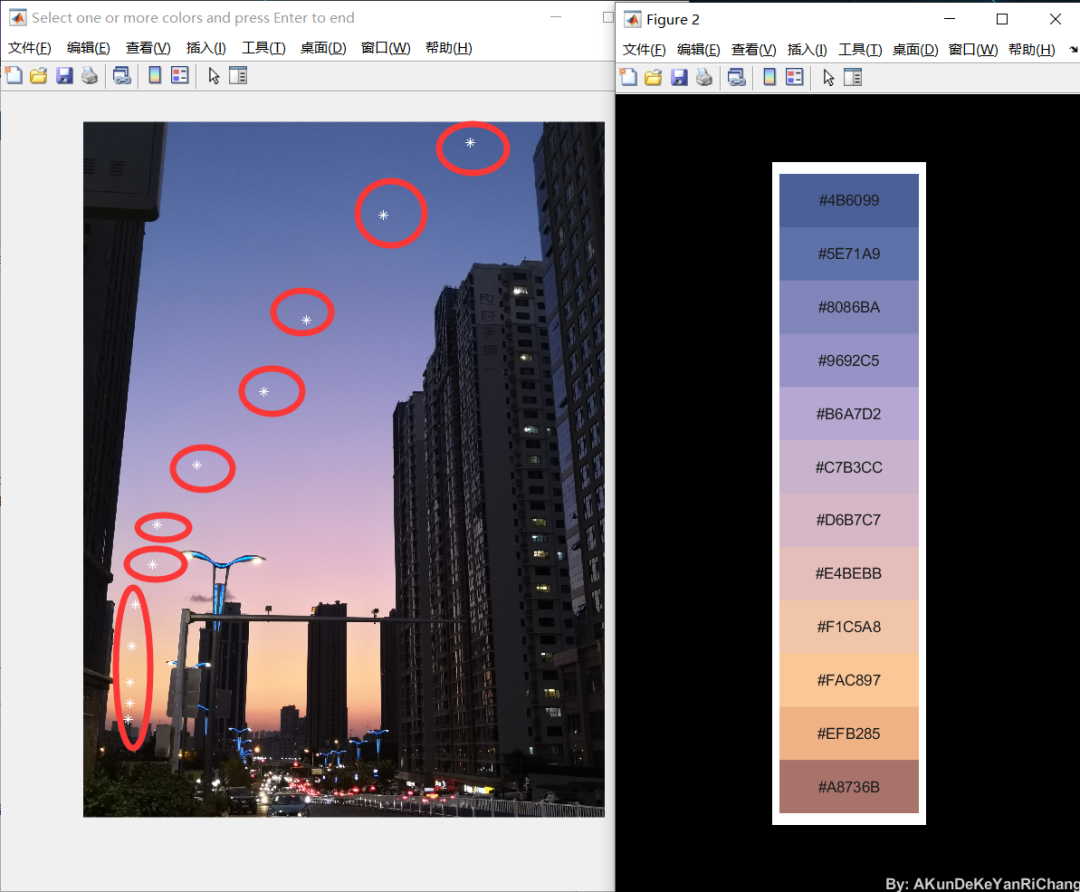Minimize the Figure 2 window
The width and height of the screenshot is (1080, 892).
(x=949, y=19)
